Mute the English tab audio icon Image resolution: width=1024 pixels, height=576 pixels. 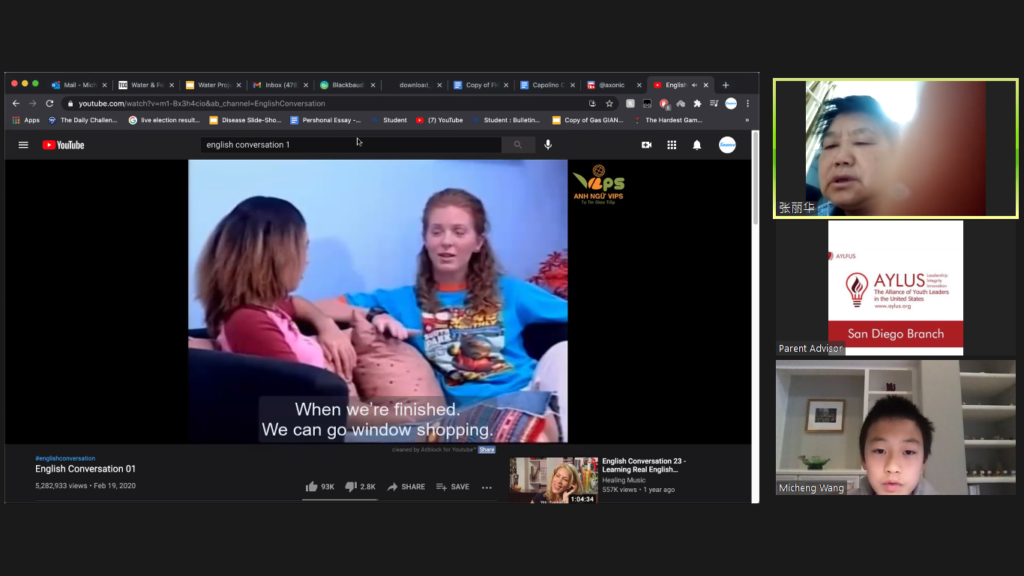click(694, 85)
